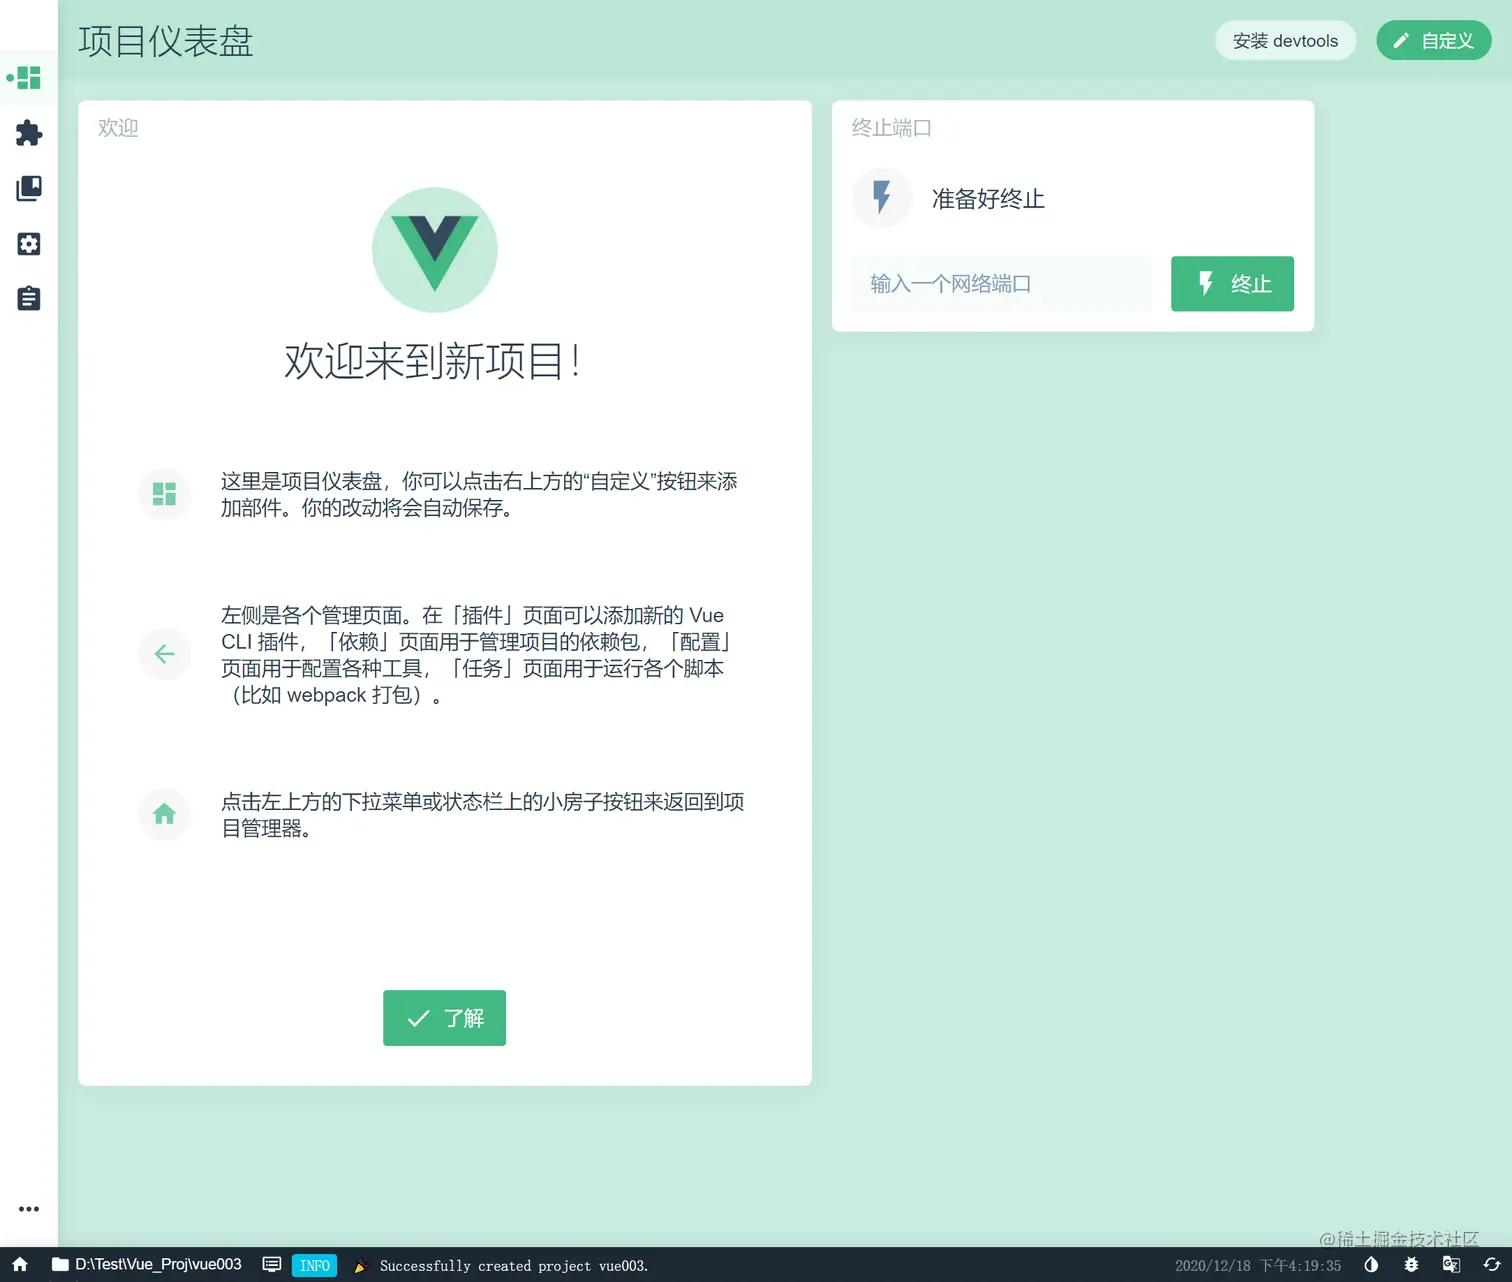This screenshot has height=1282, width=1512.
Task: Open the project dashboard sidebar icon
Action: (29, 78)
